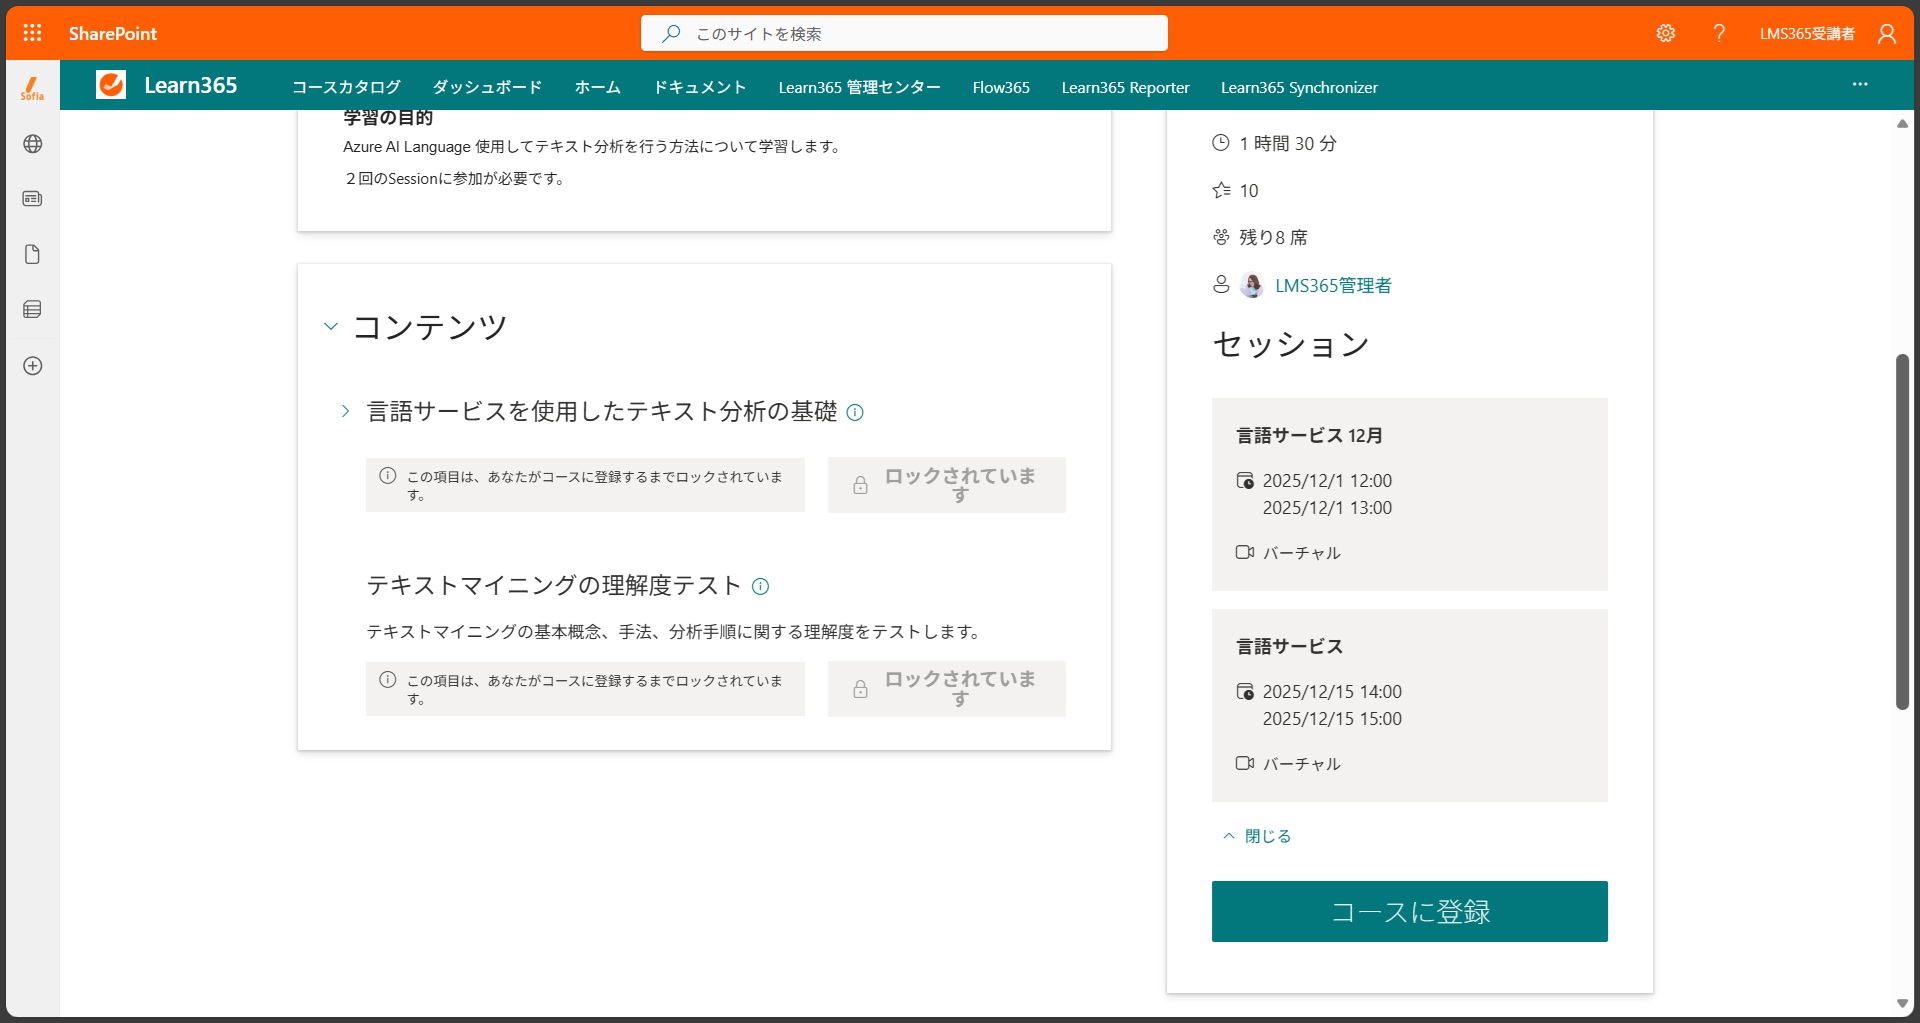The image size is (1920, 1023).
Task: Click info icon in first locked notice
Action: 388,476
